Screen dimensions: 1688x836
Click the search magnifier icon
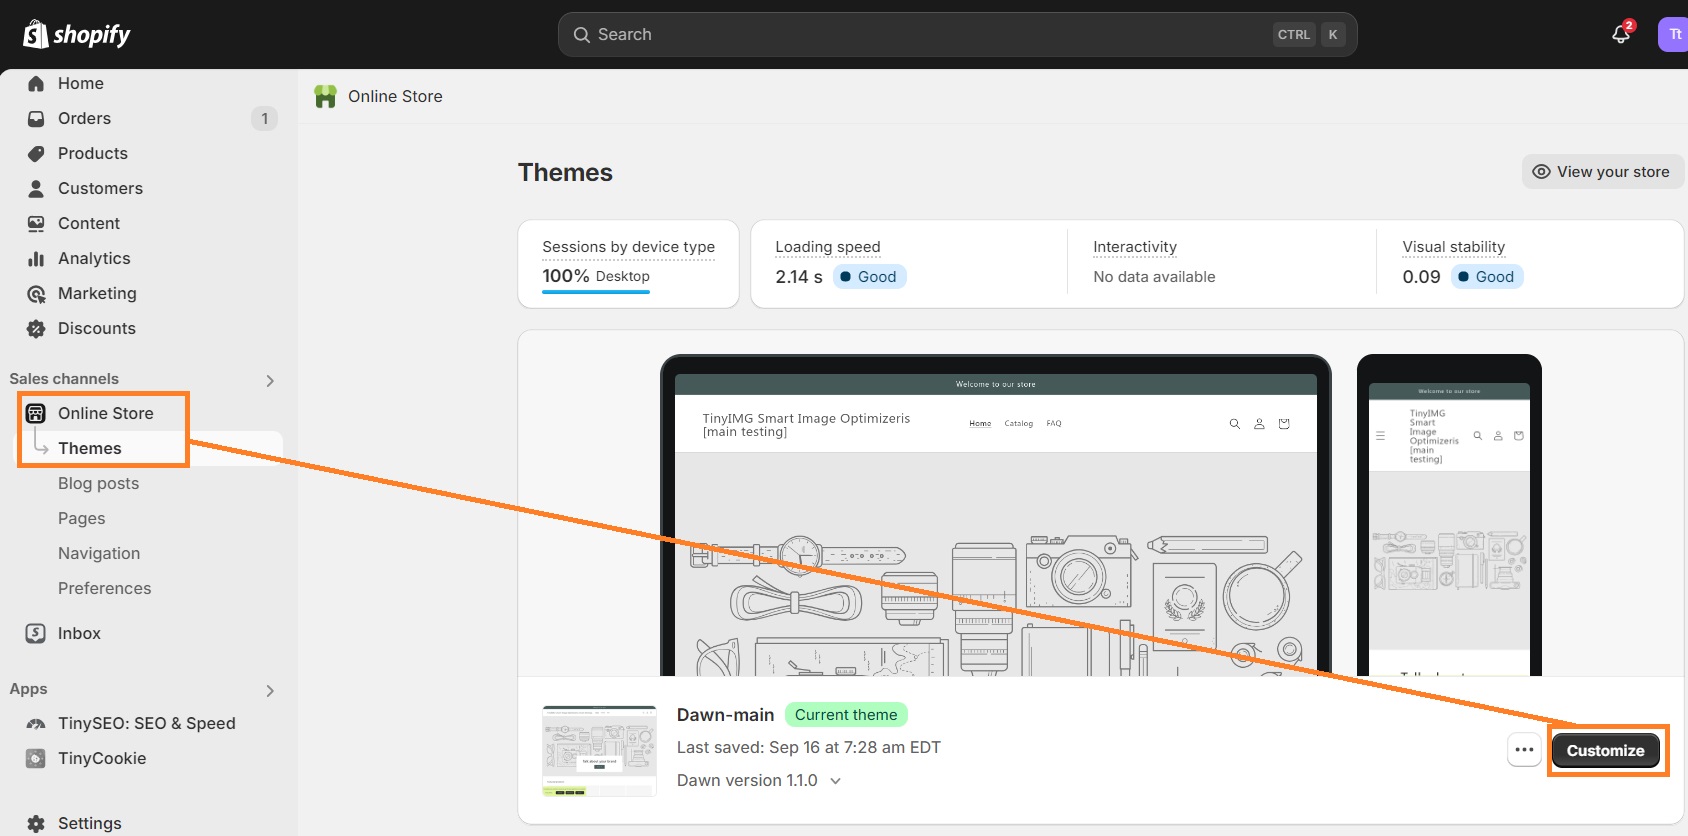point(581,34)
